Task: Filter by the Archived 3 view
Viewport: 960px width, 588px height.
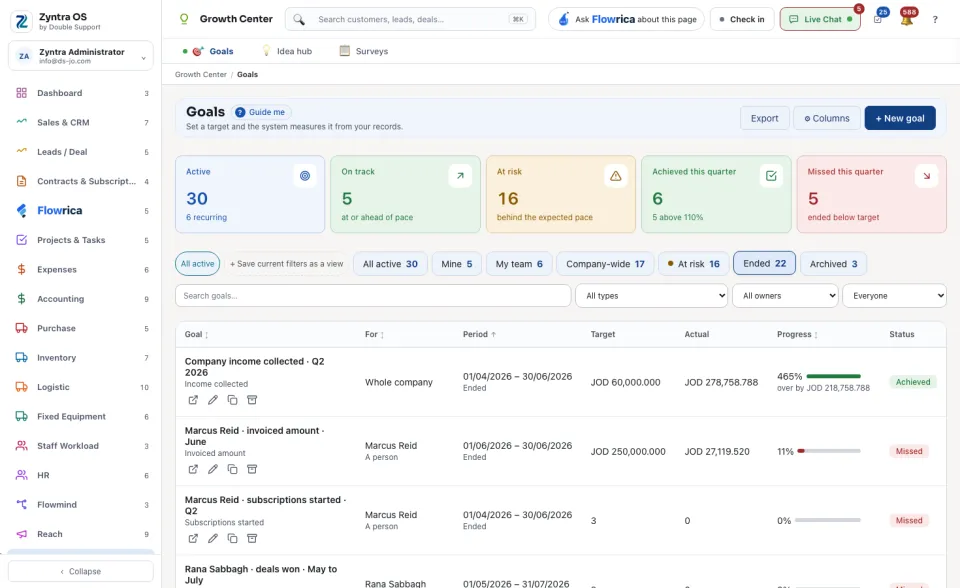Action: click(x=833, y=264)
